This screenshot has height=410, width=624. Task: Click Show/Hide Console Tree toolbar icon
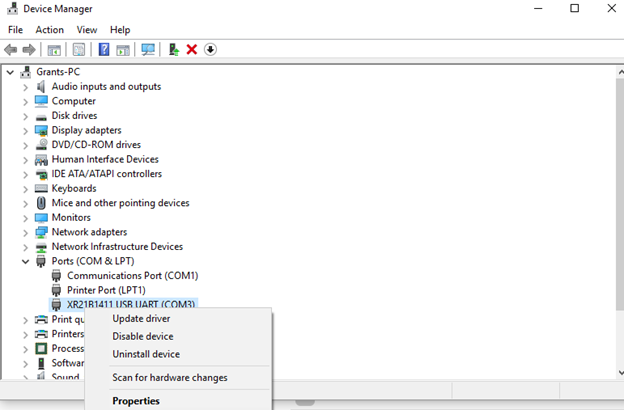pos(54,50)
